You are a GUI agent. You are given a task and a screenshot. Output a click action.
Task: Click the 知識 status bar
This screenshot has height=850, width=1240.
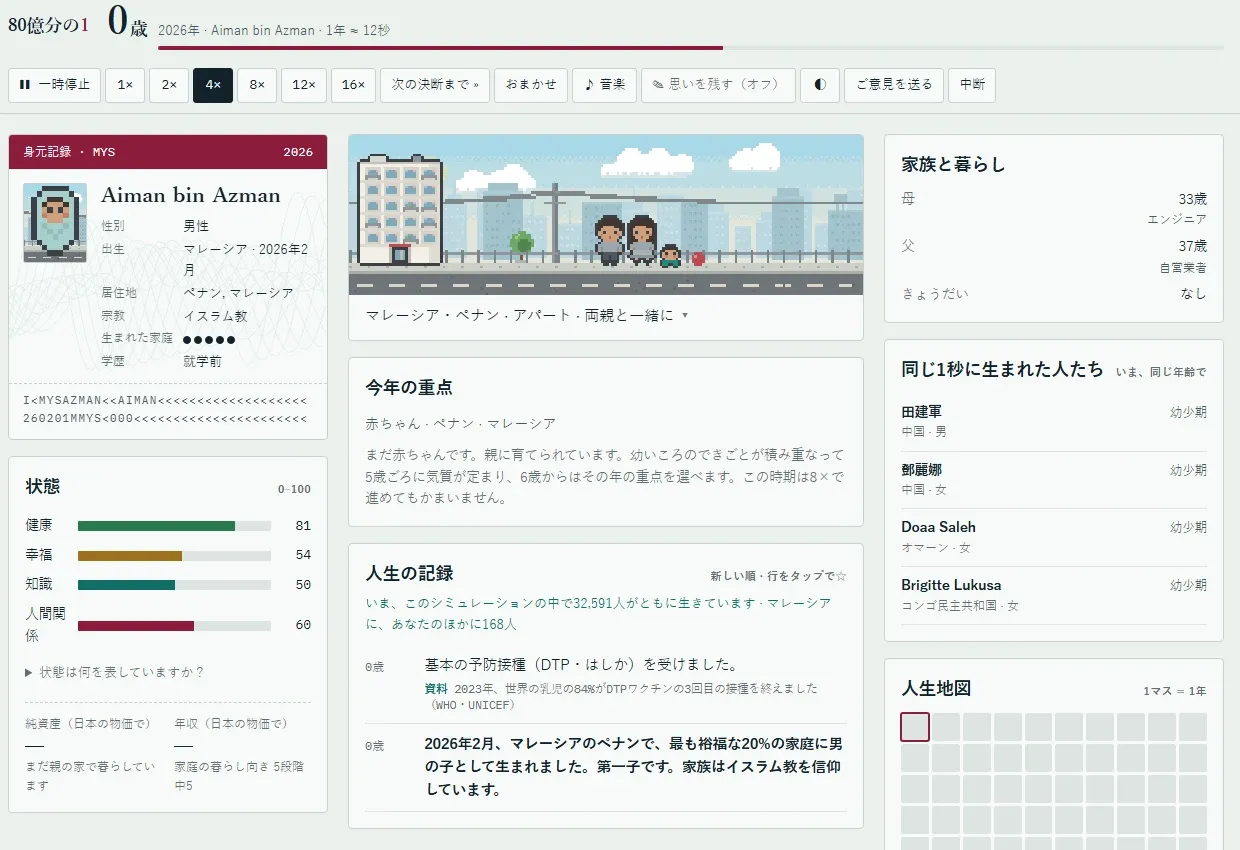tap(174, 585)
